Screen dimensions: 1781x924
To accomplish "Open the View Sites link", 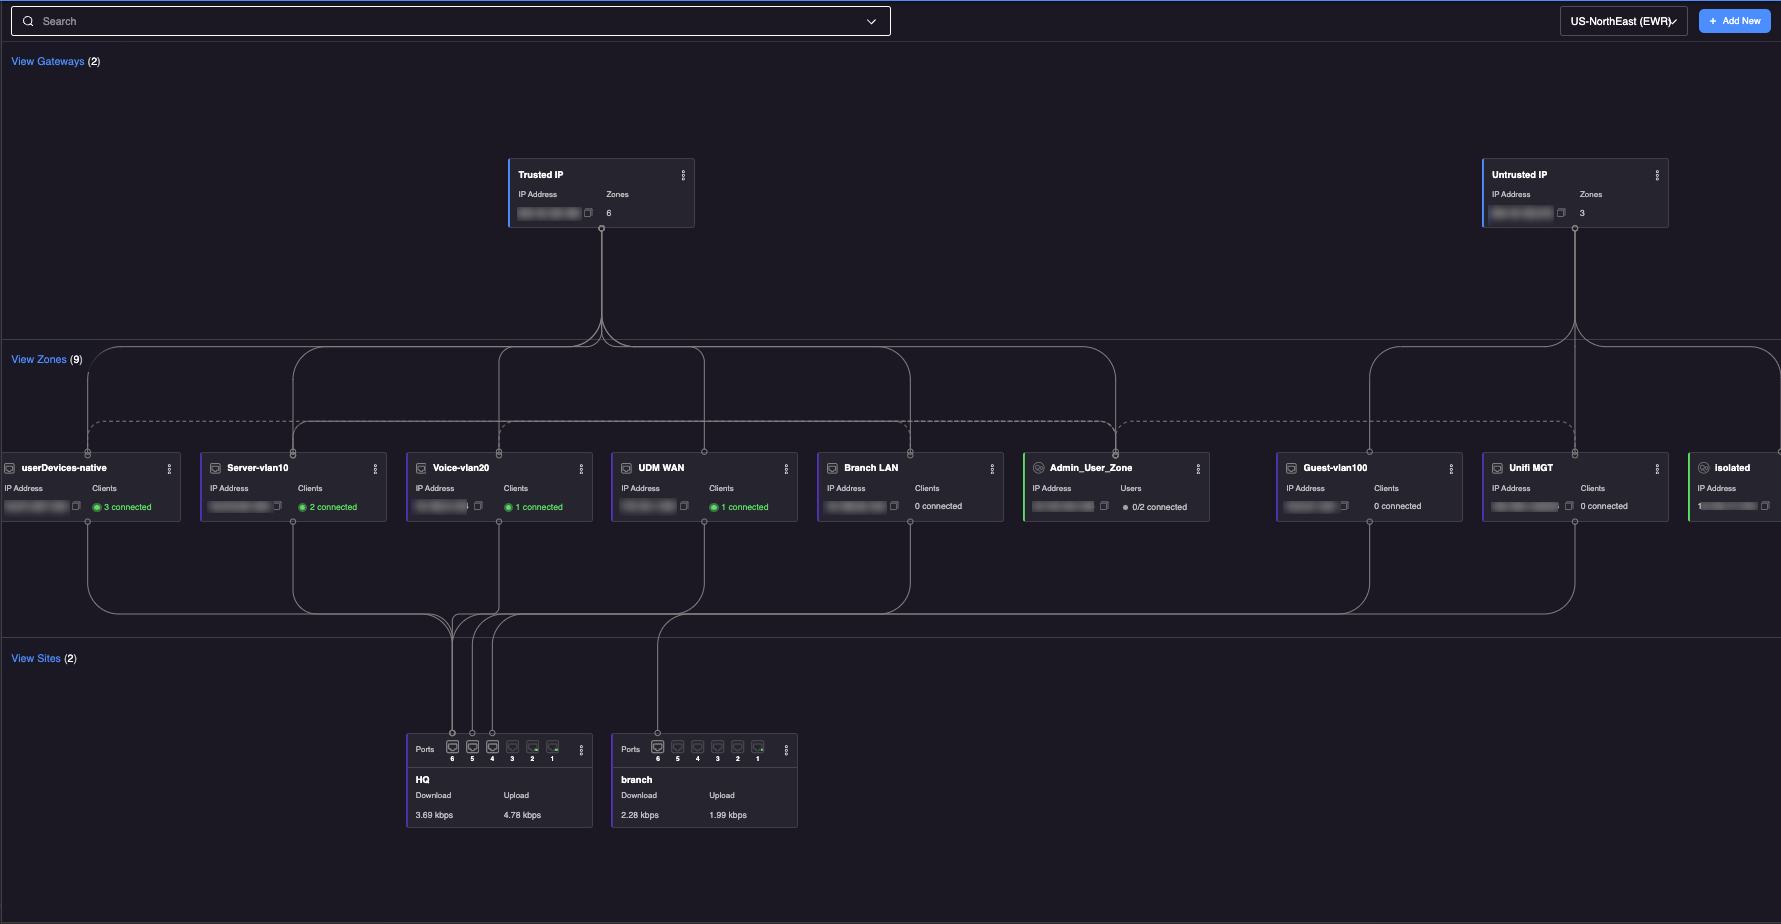I will click(35, 659).
